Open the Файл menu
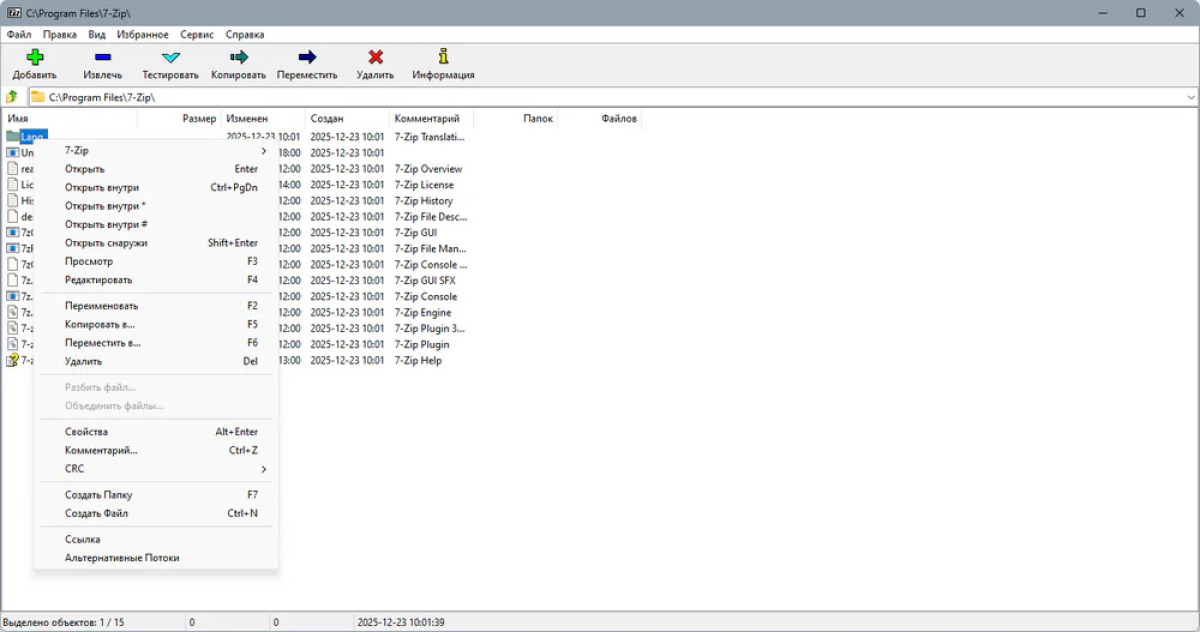 click(19, 34)
